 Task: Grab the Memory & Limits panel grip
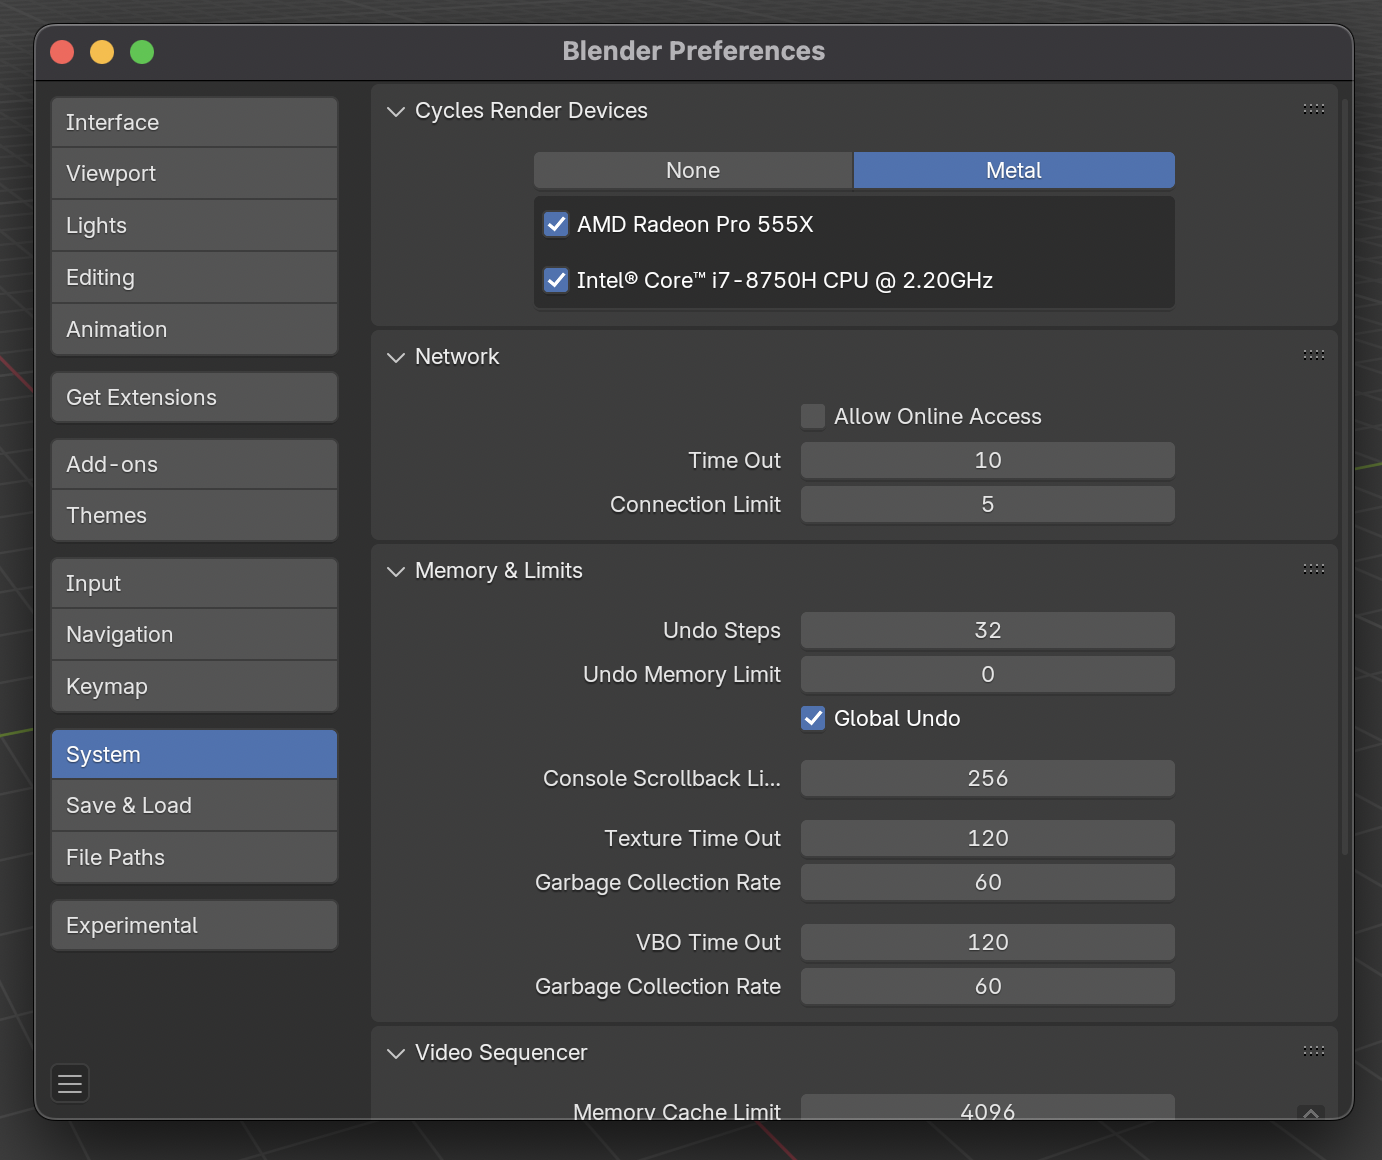pyautogui.click(x=1314, y=569)
